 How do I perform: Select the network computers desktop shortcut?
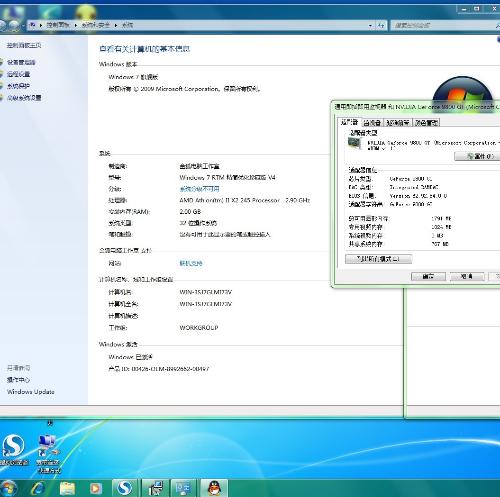pyautogui.click(x=48, y=453)
